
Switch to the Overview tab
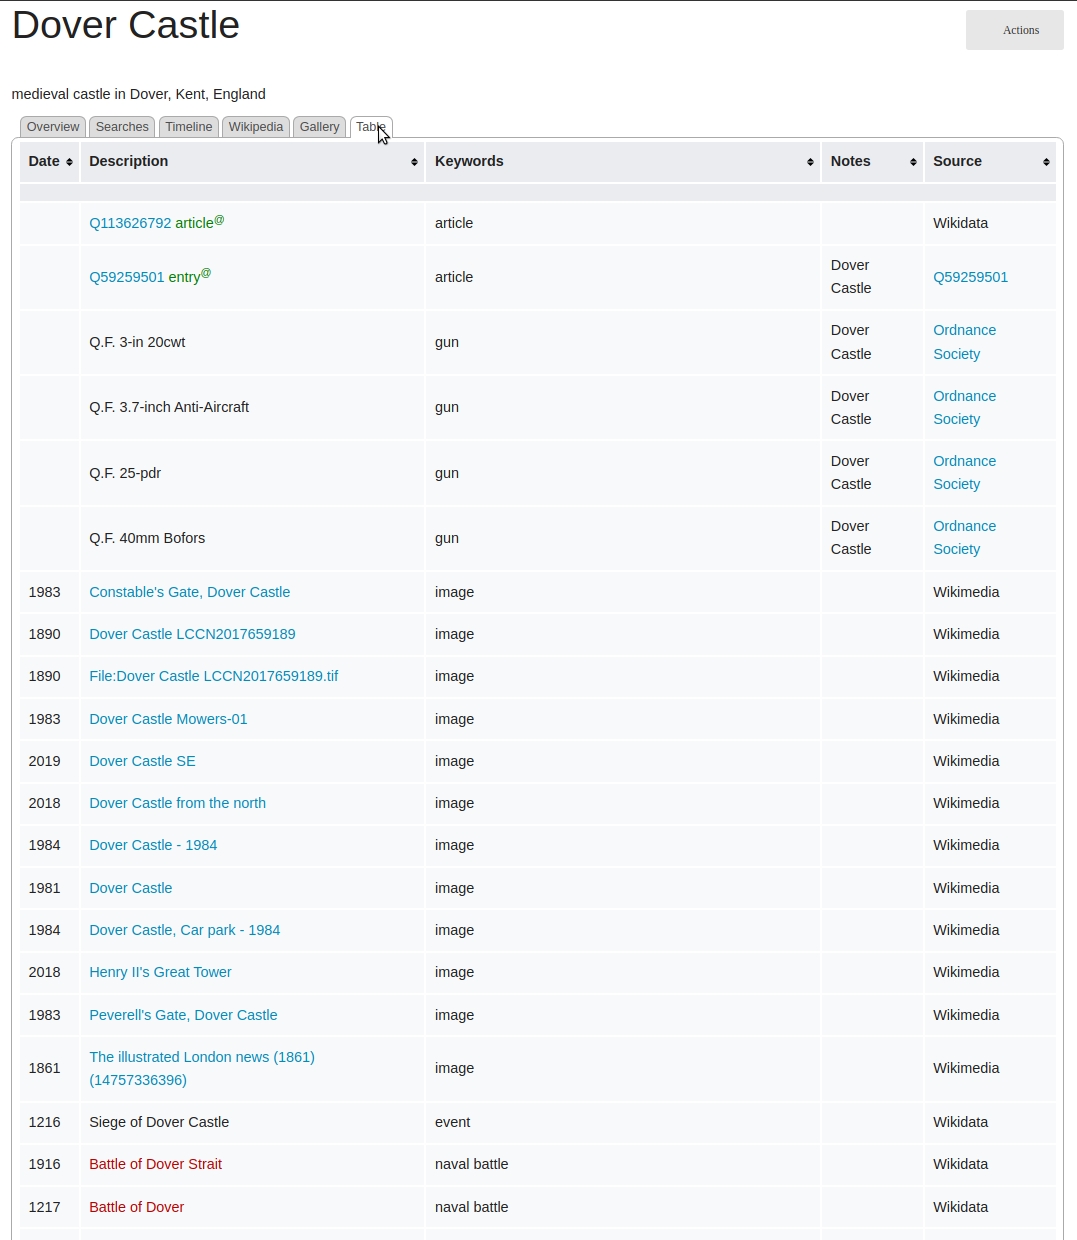tap(53, 127)
